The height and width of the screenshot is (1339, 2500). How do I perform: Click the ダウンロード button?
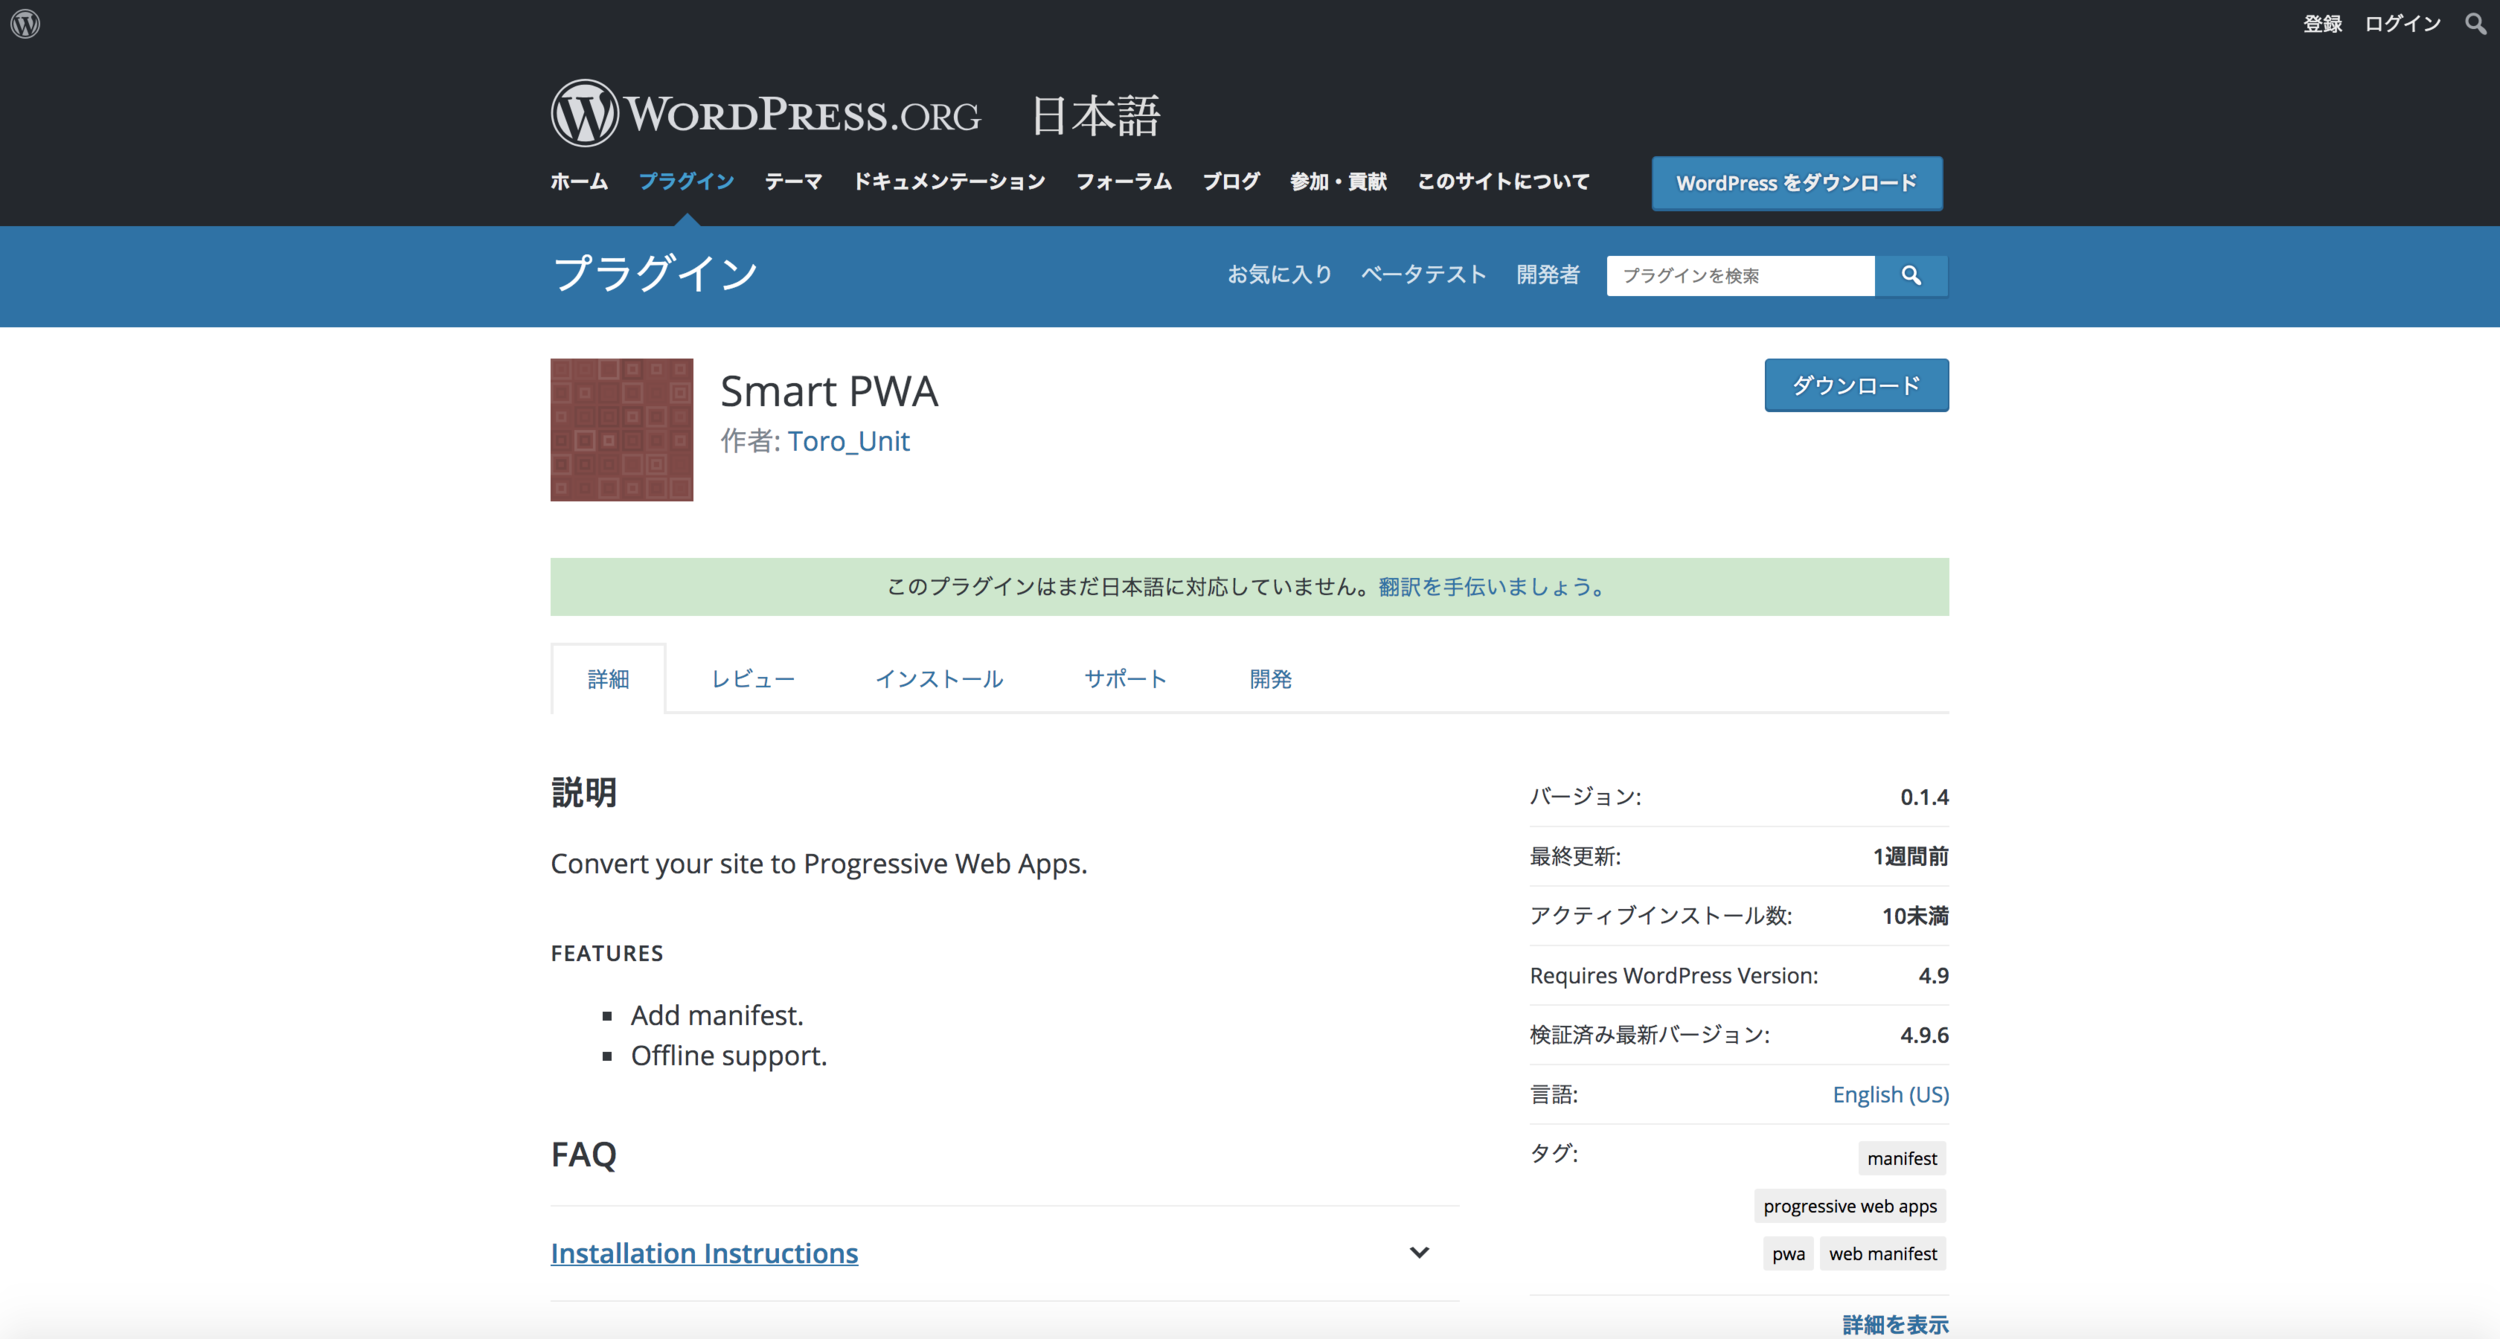(1855, 385)
